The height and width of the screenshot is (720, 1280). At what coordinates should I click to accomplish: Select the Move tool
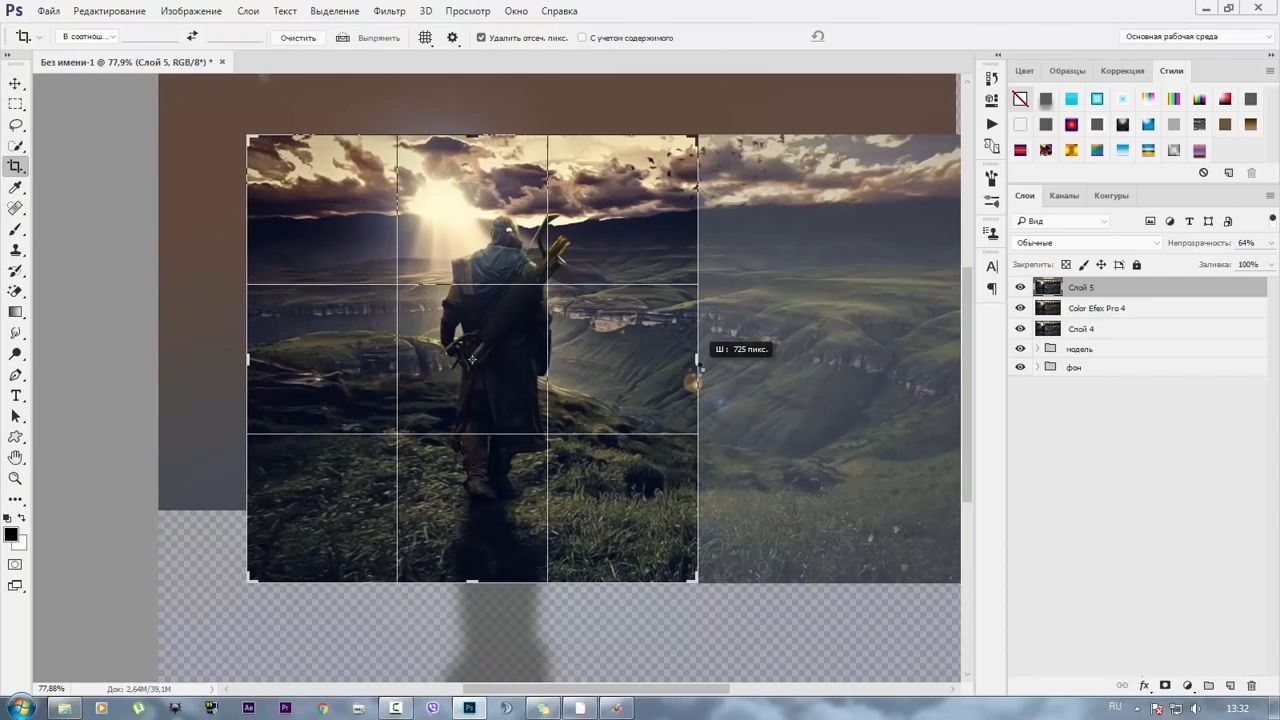[x=15, y=84]
